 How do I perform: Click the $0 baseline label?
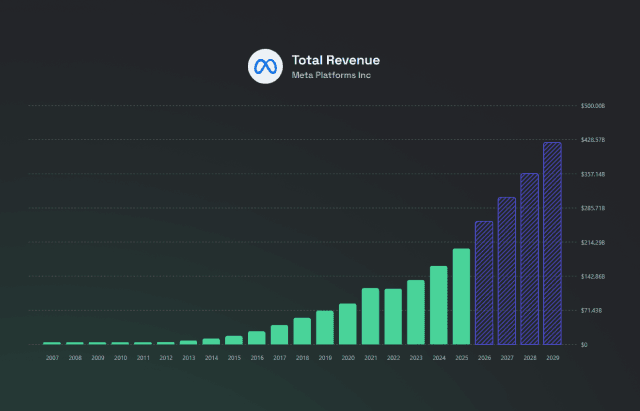point(584,345)
